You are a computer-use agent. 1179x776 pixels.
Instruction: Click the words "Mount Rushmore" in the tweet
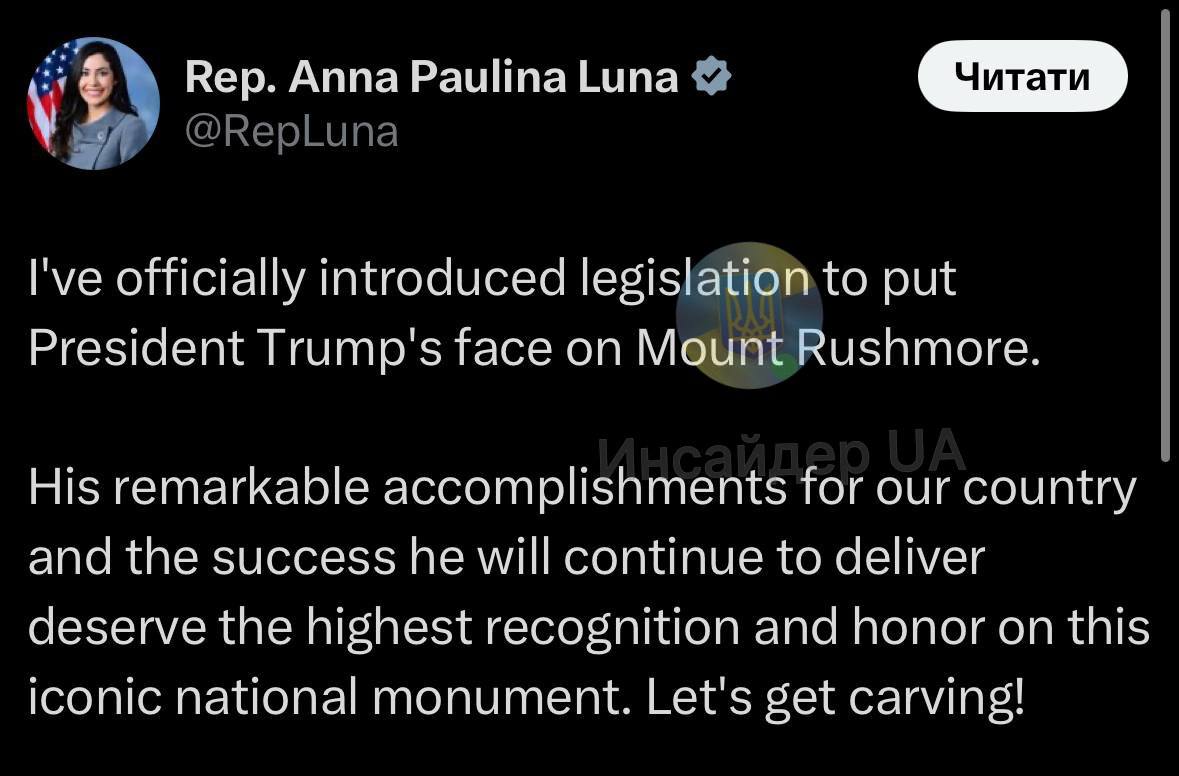(831, 348)
